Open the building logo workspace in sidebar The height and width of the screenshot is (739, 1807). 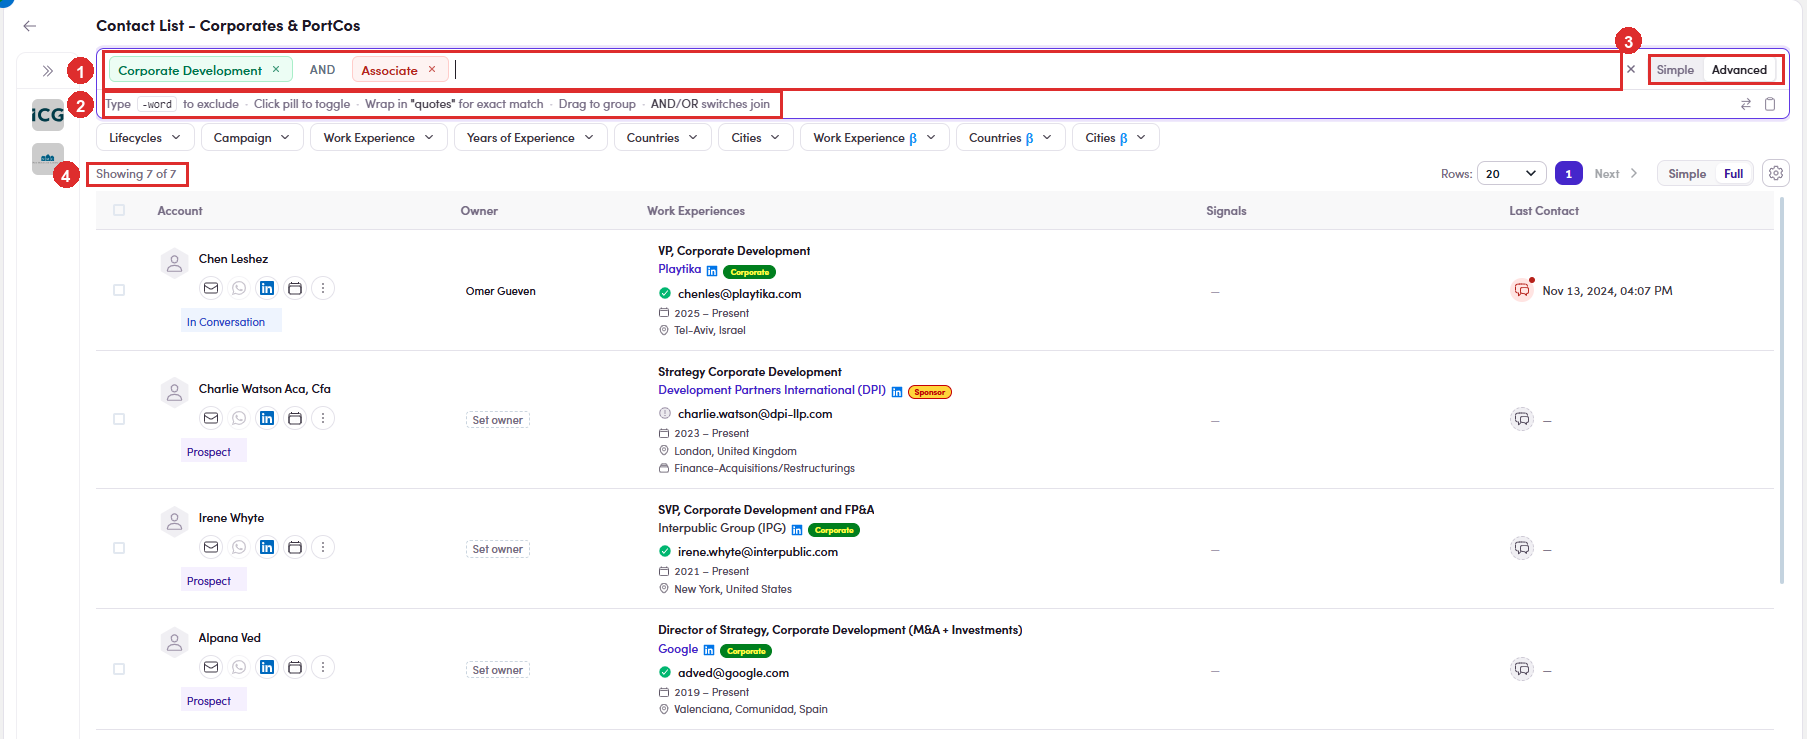point(48,158)
